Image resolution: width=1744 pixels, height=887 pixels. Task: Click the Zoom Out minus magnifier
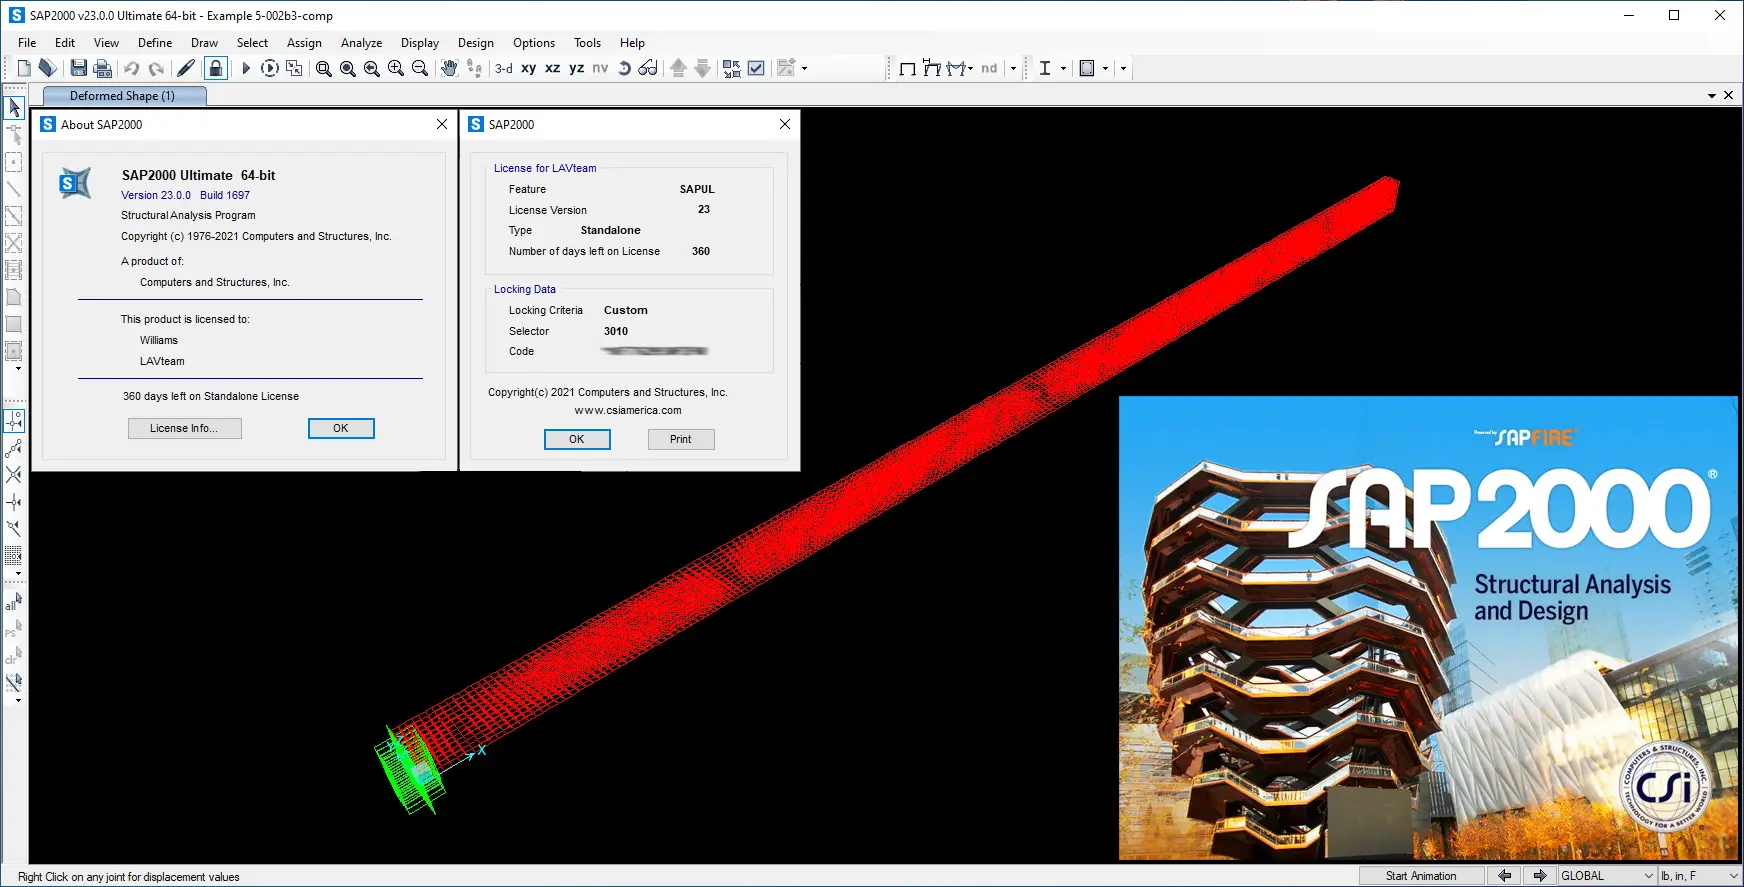pyautogui.click(x=420, y=68)
